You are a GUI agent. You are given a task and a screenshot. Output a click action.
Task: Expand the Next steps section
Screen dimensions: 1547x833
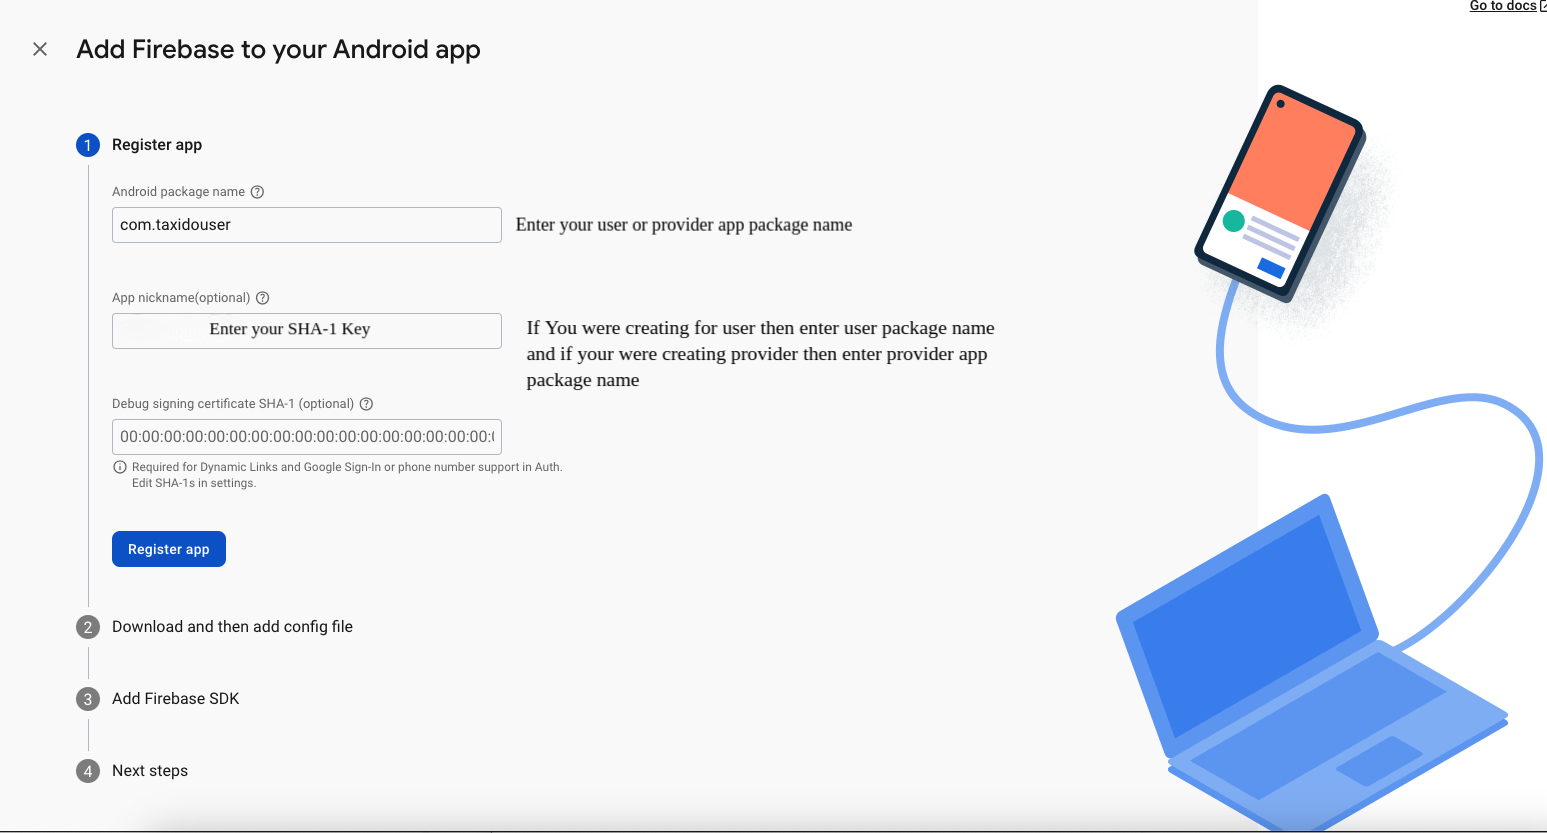pyautogui.click(x=150, y=771)
